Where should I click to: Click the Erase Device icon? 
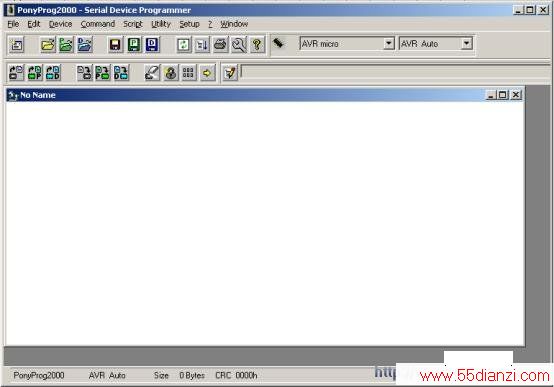pos(152,73)
